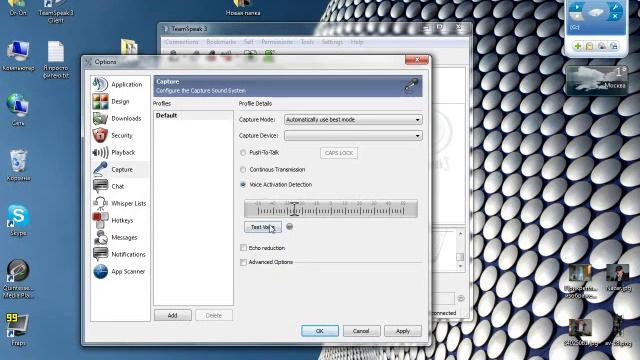640x360 pixels.
Task: Click the Apply button
Action: (402, 331)
